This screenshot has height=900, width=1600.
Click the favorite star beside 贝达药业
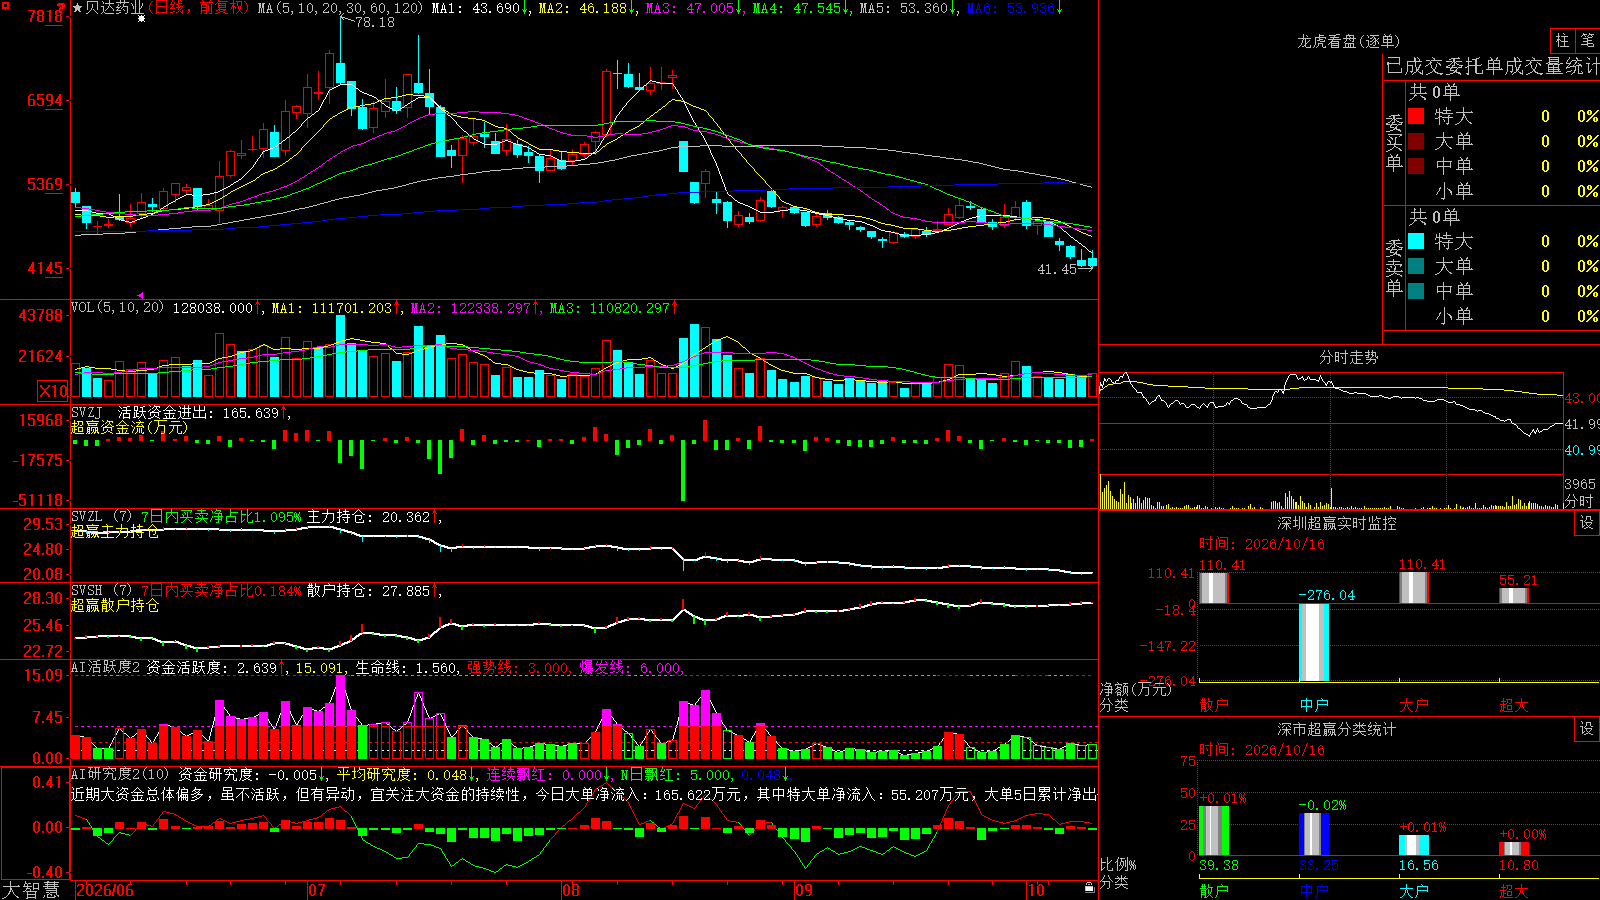(x=78, y=8)
